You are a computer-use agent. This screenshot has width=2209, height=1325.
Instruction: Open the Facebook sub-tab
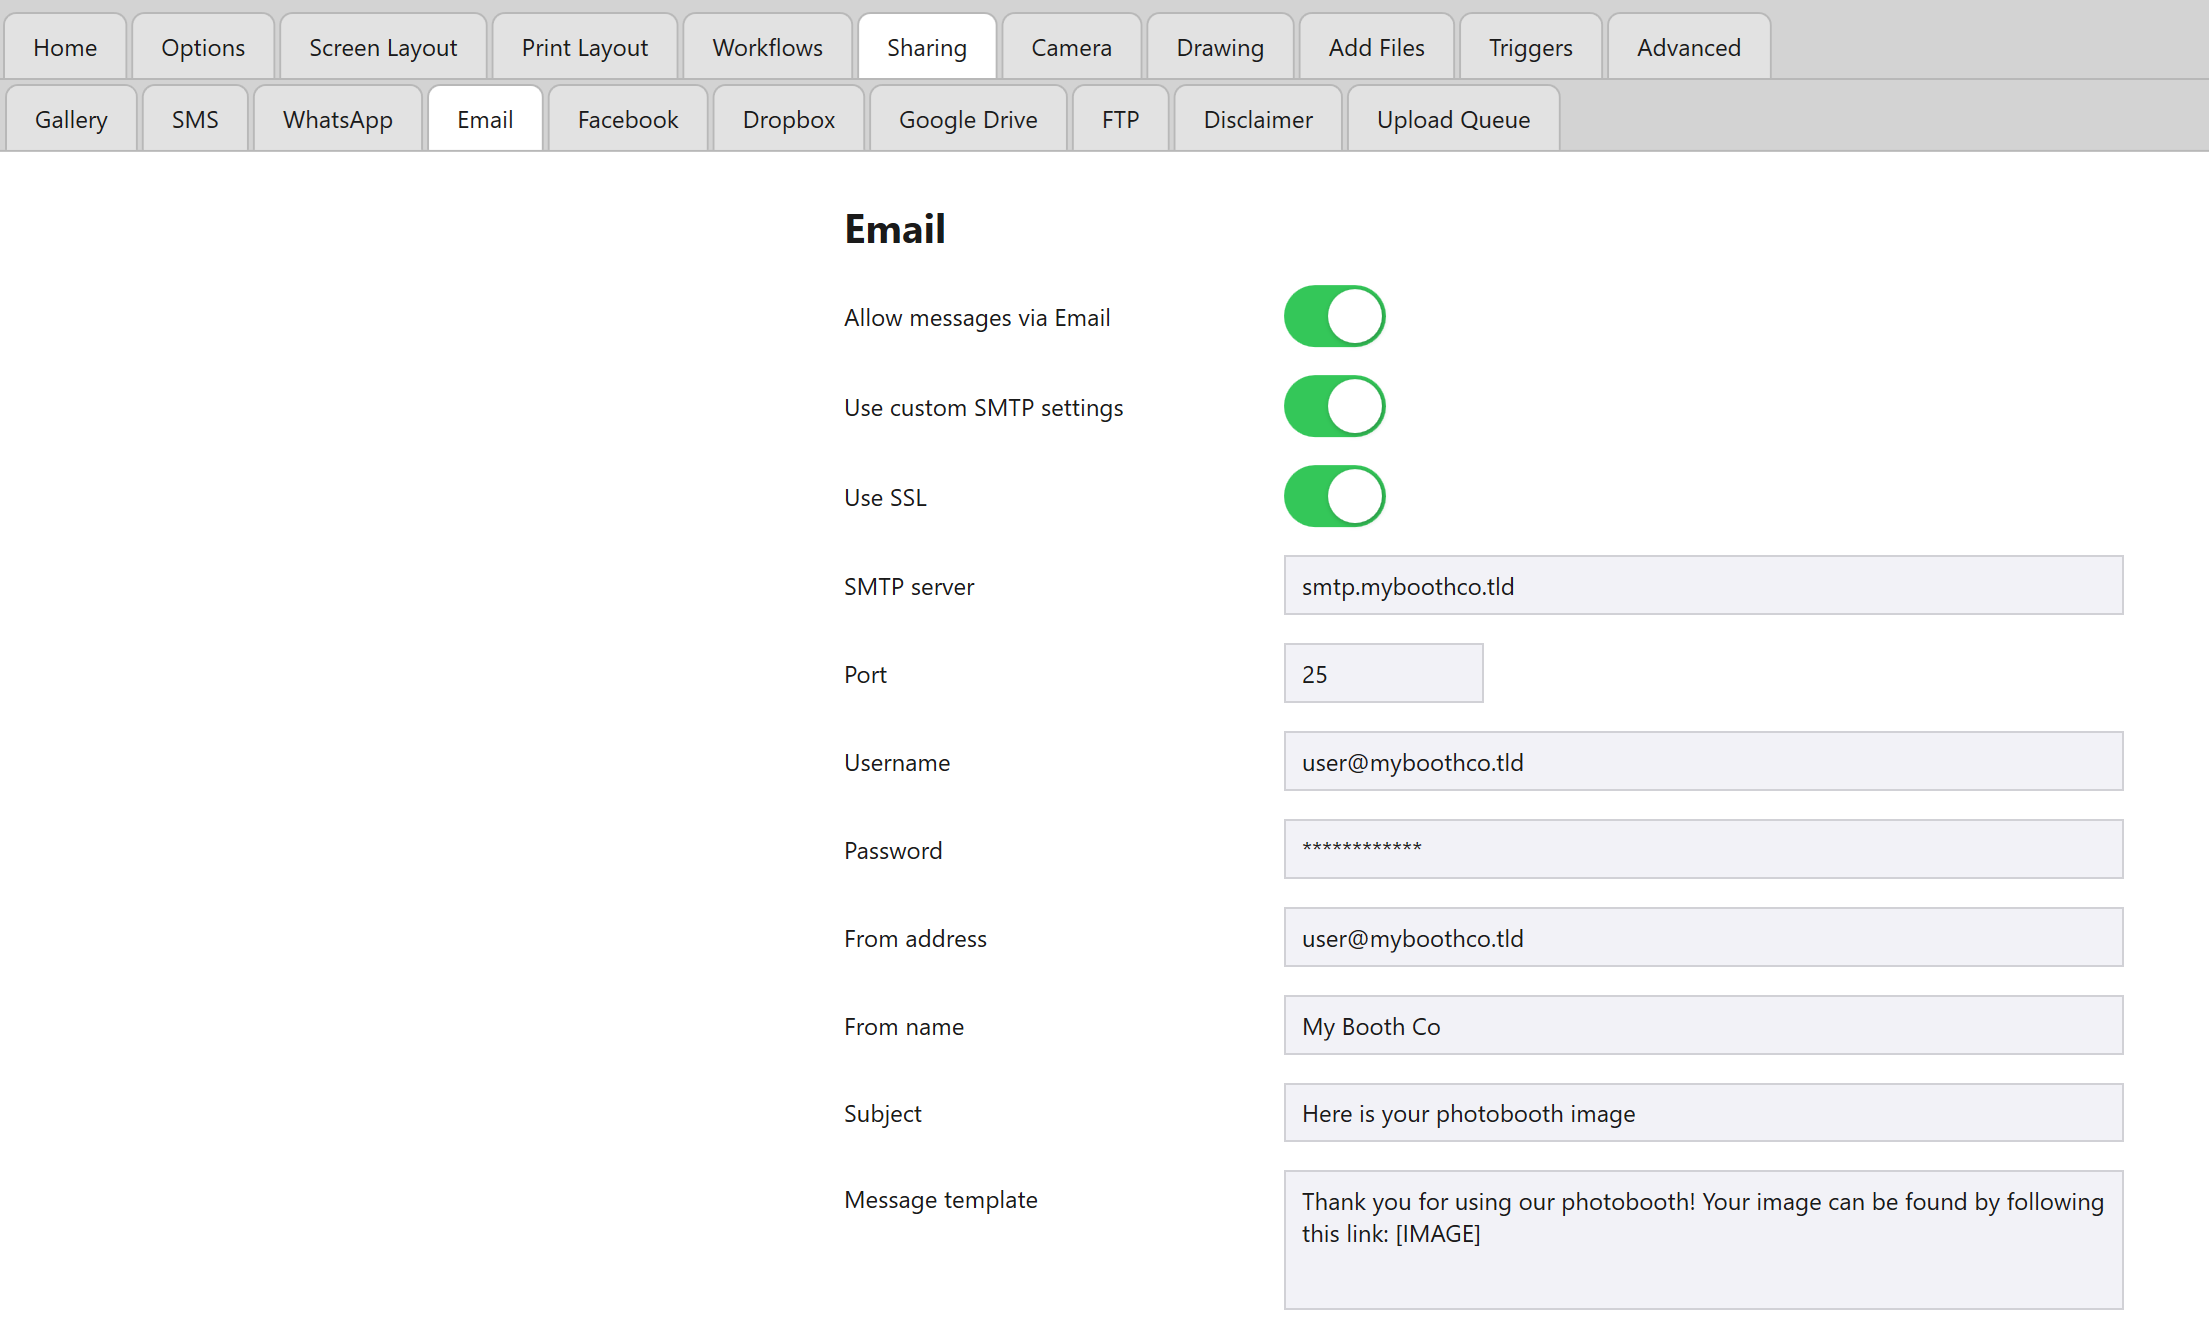point(628,119)
